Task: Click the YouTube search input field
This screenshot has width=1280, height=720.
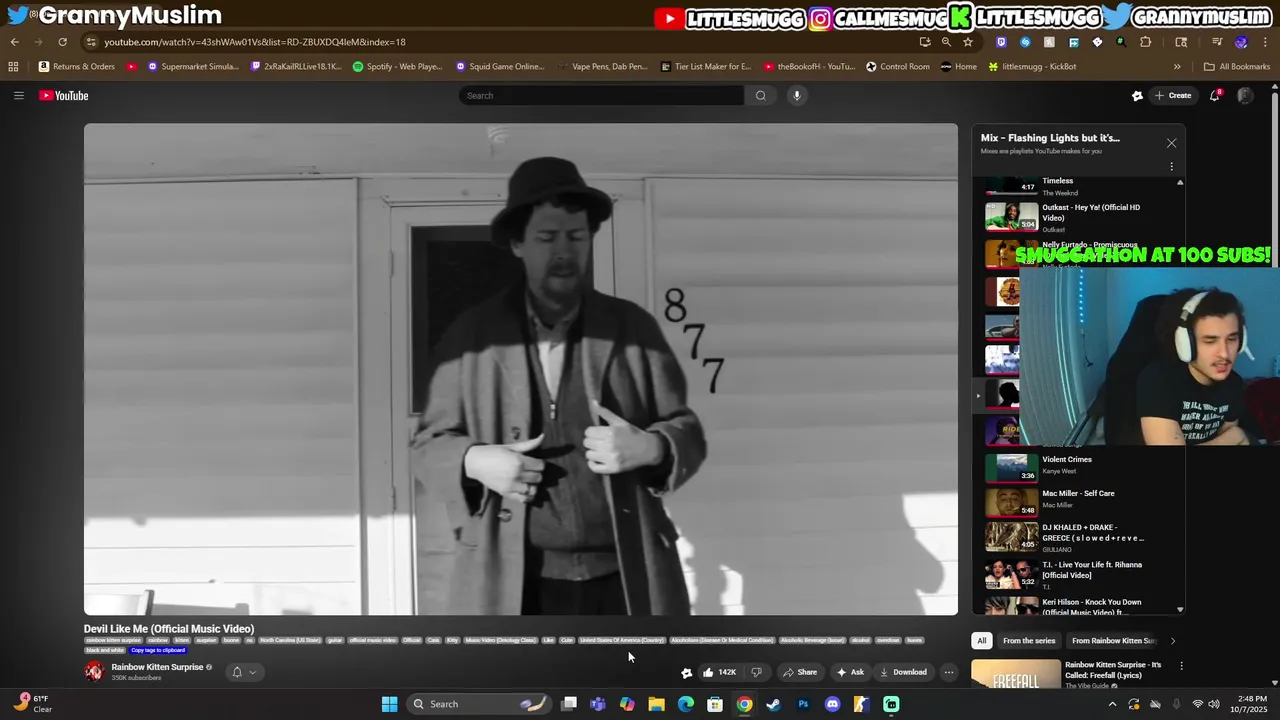Action: [x=601, y=96]
